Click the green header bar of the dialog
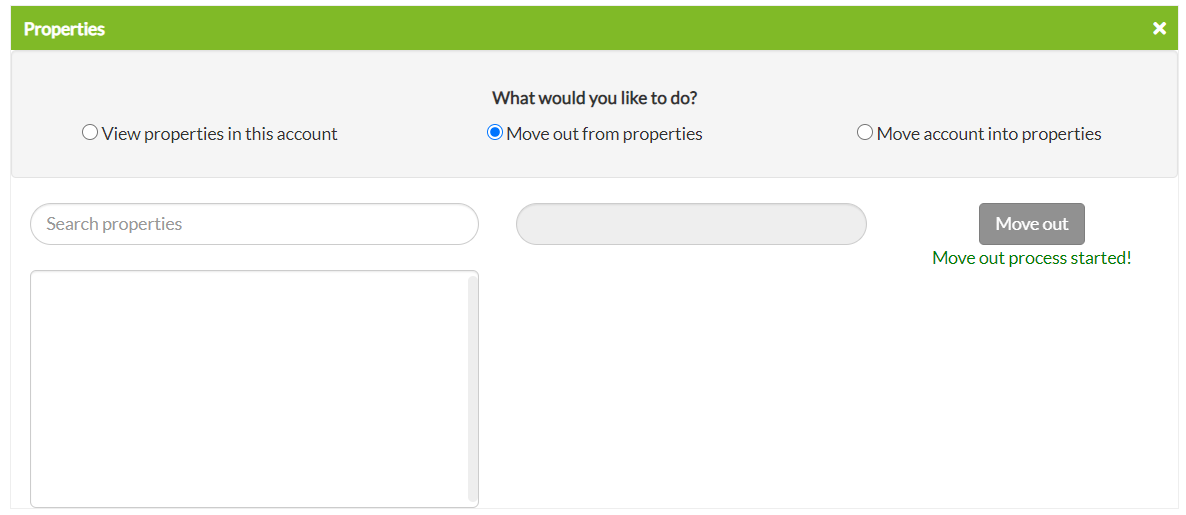The height and width of the screenshot is (515, 1186). pos(600,28)
